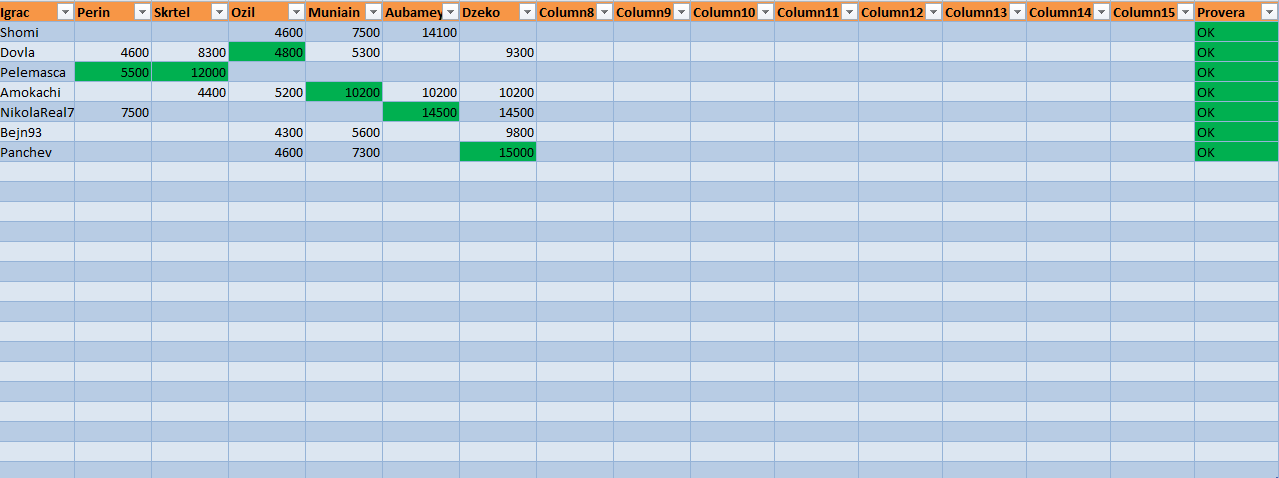
Task: Select the cell with 5300
Action: coord(344,52)
